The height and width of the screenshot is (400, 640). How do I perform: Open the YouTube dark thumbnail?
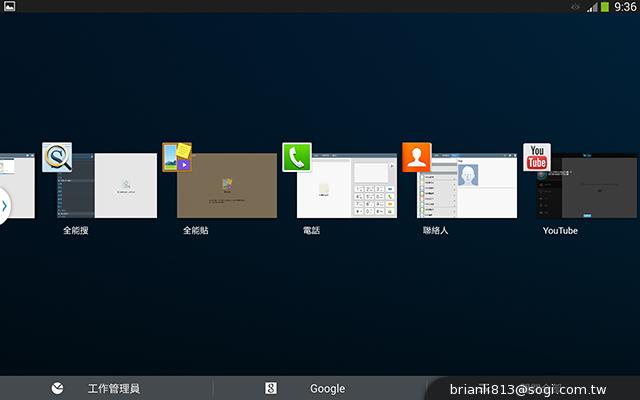coord(587,185)
